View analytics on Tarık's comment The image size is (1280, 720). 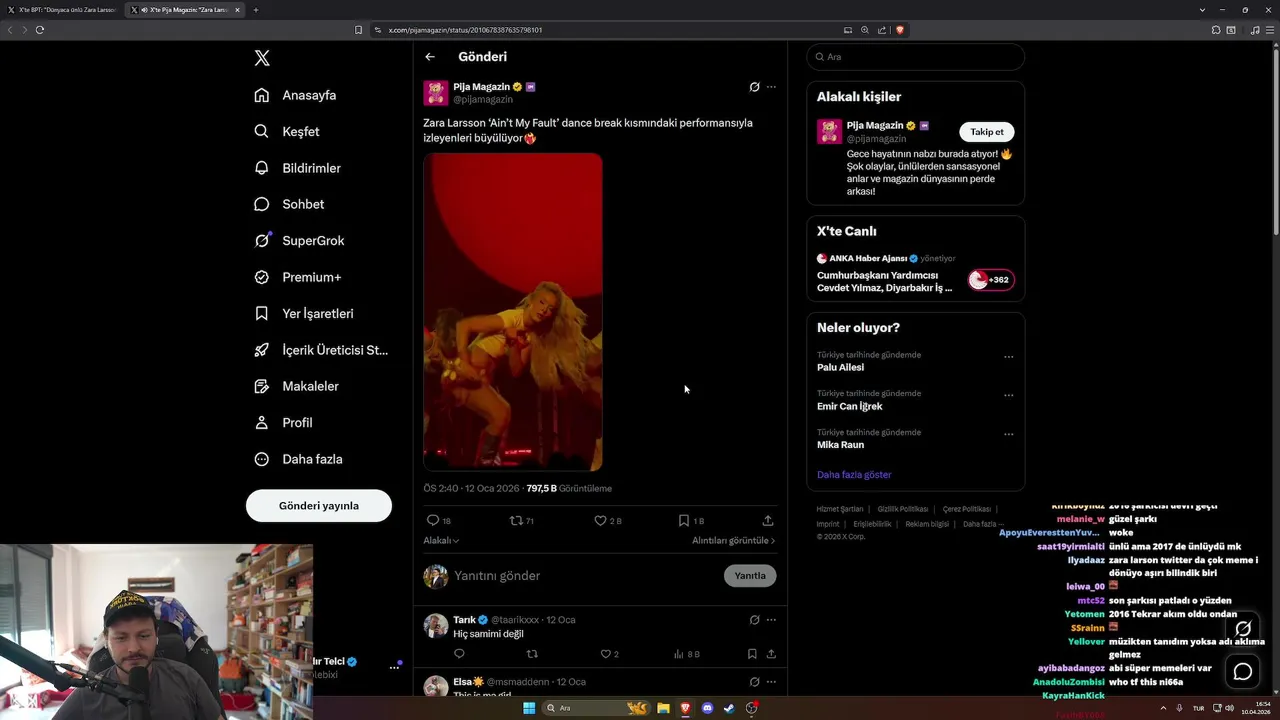(x=686, y=654)
